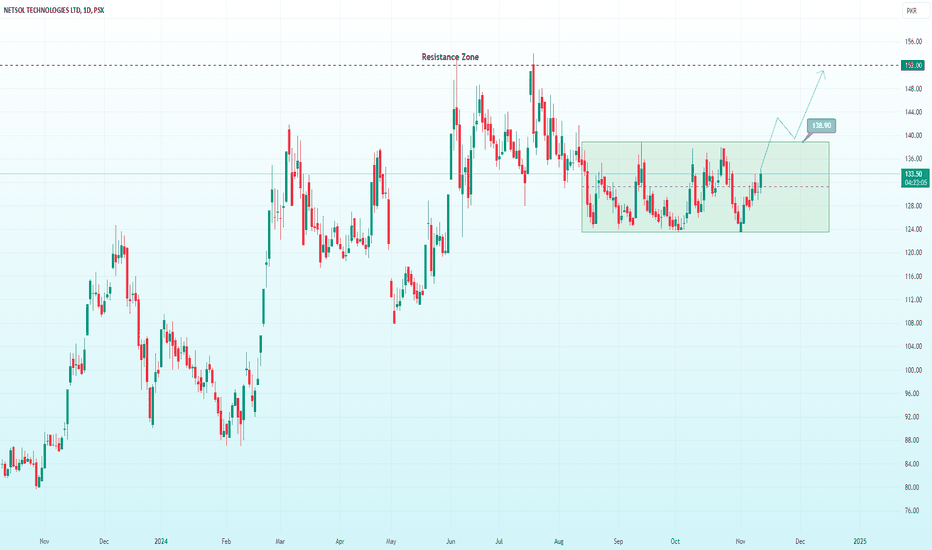This screenshot has width=932, height=550.
Task: Click the 136.00 price axis label
Action: [x=913, y=159]
